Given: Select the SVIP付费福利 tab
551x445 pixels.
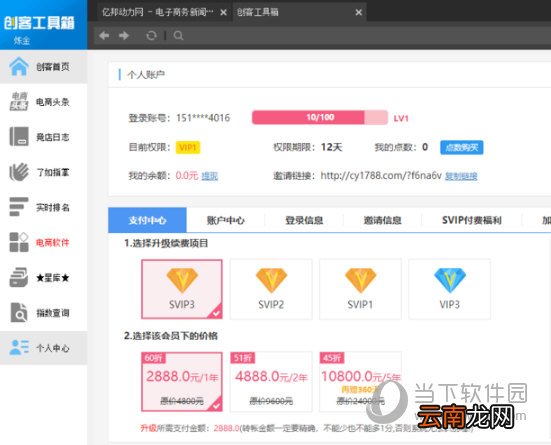Looking at the screenshot, I should 472,220.
